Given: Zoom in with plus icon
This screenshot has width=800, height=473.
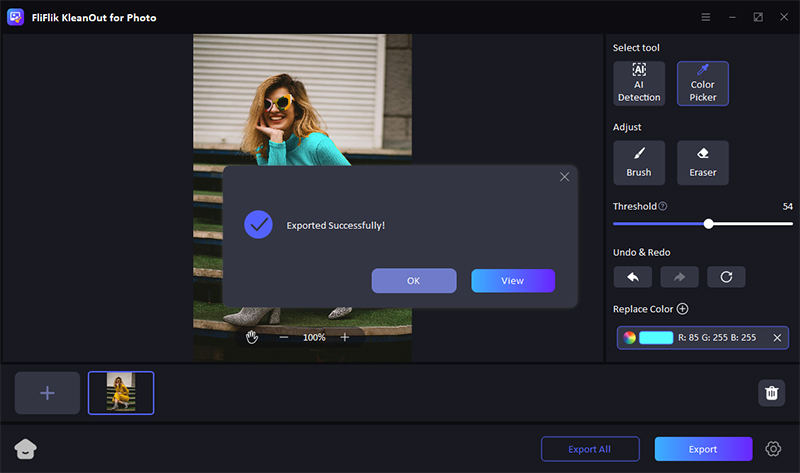Looking at the screenshot, I should [x=345, y=337].
